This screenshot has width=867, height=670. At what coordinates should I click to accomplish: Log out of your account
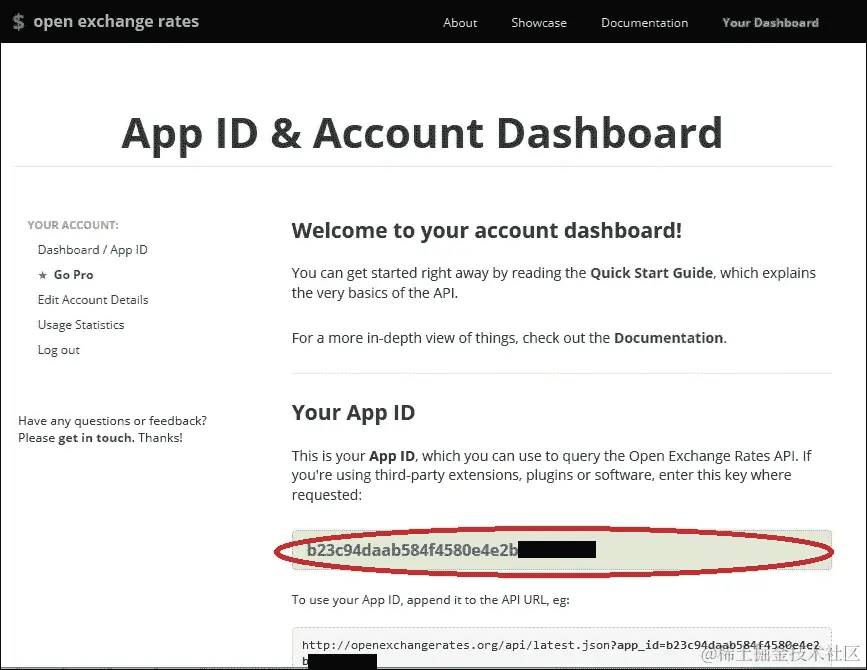tap(58, 349)
